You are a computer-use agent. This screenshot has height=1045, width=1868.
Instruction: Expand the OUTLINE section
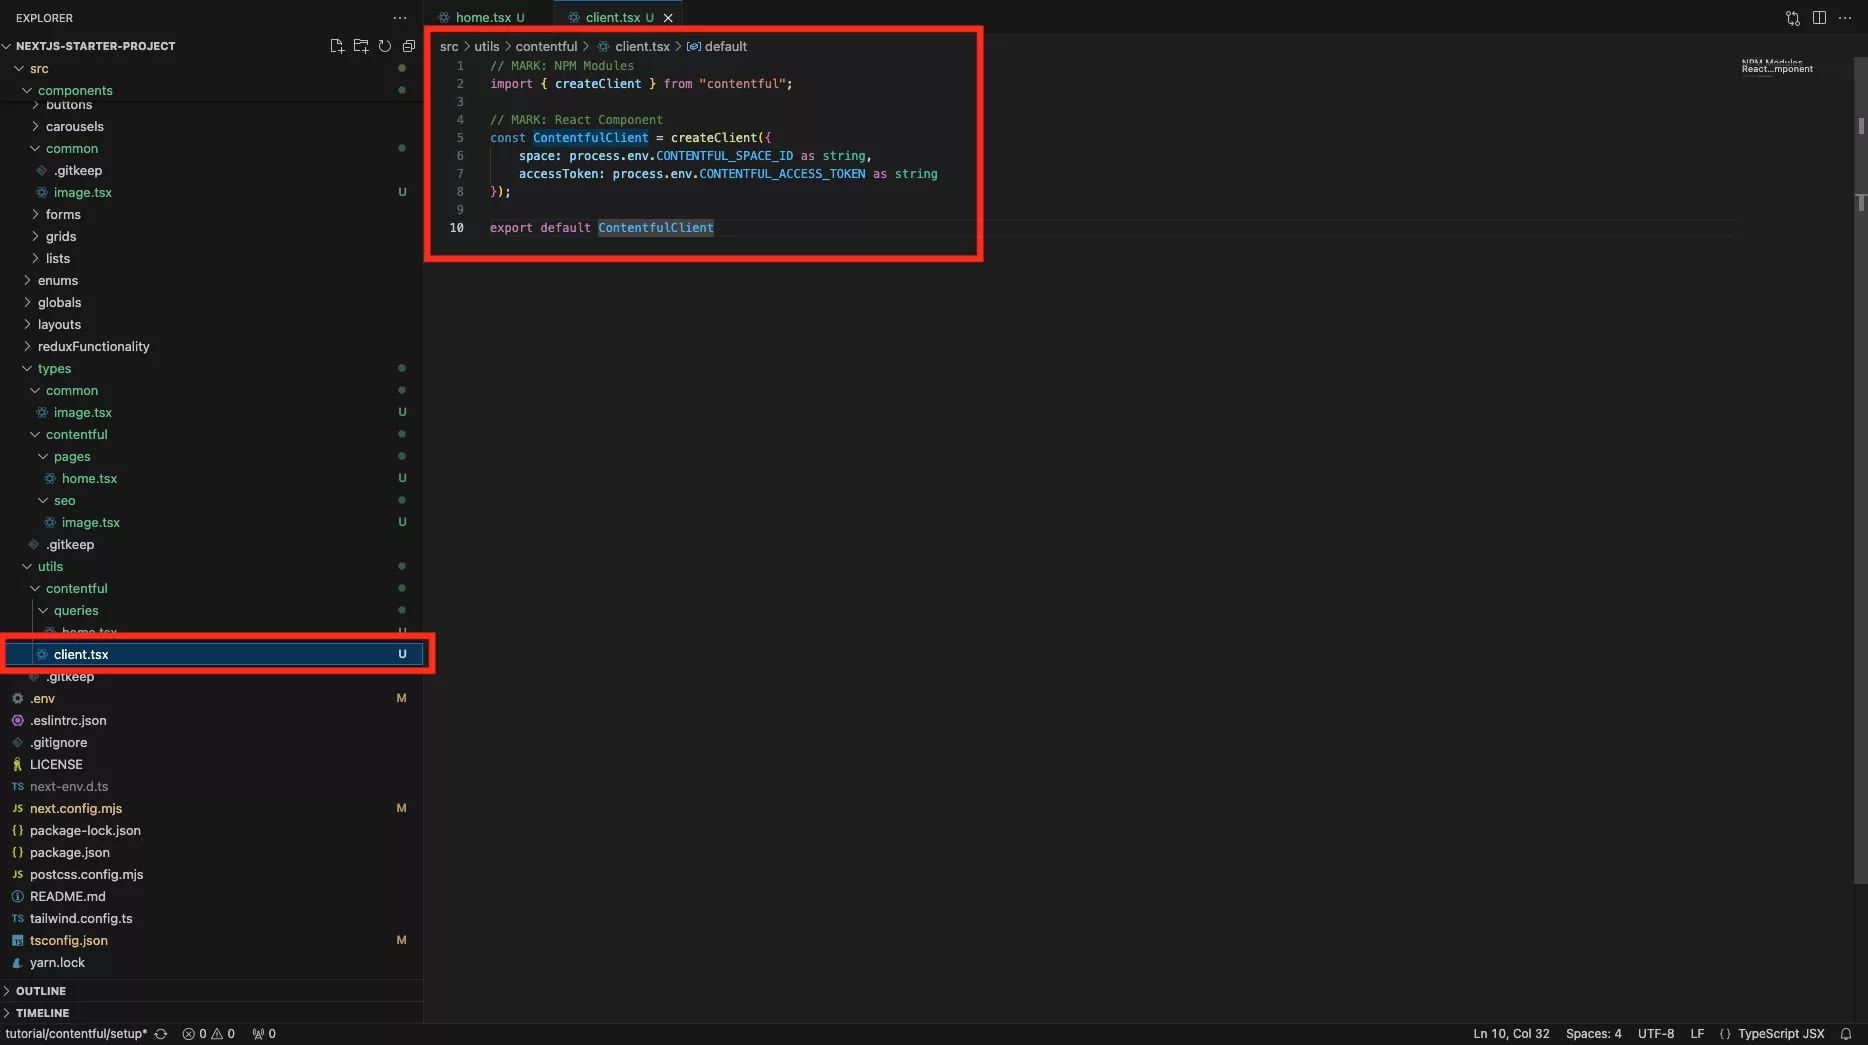pyautogui.click(x=41, y=991)
